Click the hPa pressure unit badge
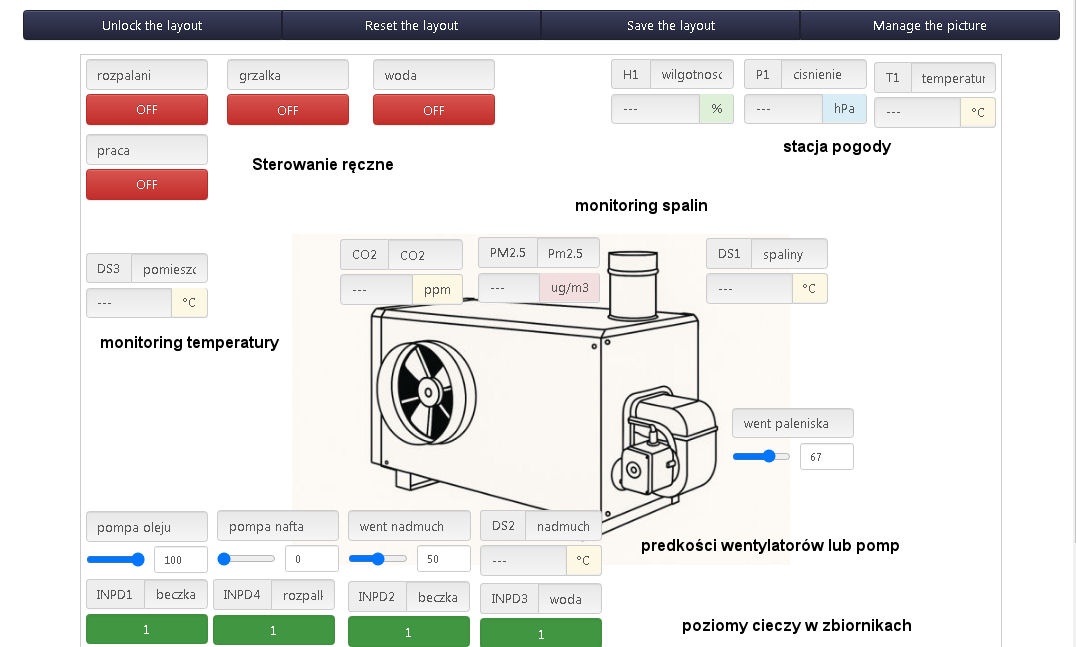This screenshot has width=1076, height=647. tap(844, 108)
